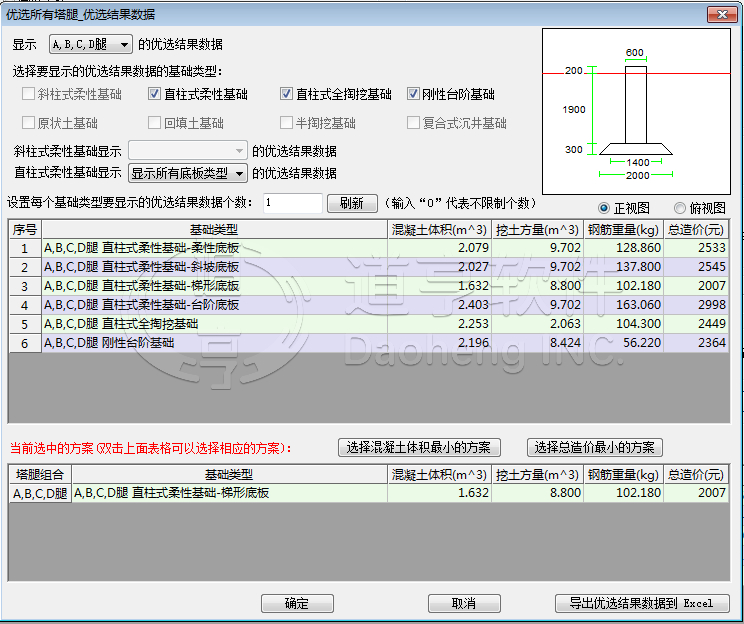Click the steel weight cell 56.220
Screen dimensions: 744x624
623,343
